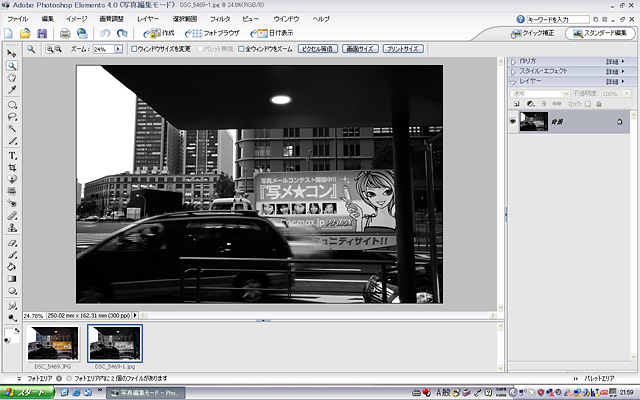Click the 日付表示 button
Image resolution: width=640 pixels, height=400 pixels.
coord(271,33)
